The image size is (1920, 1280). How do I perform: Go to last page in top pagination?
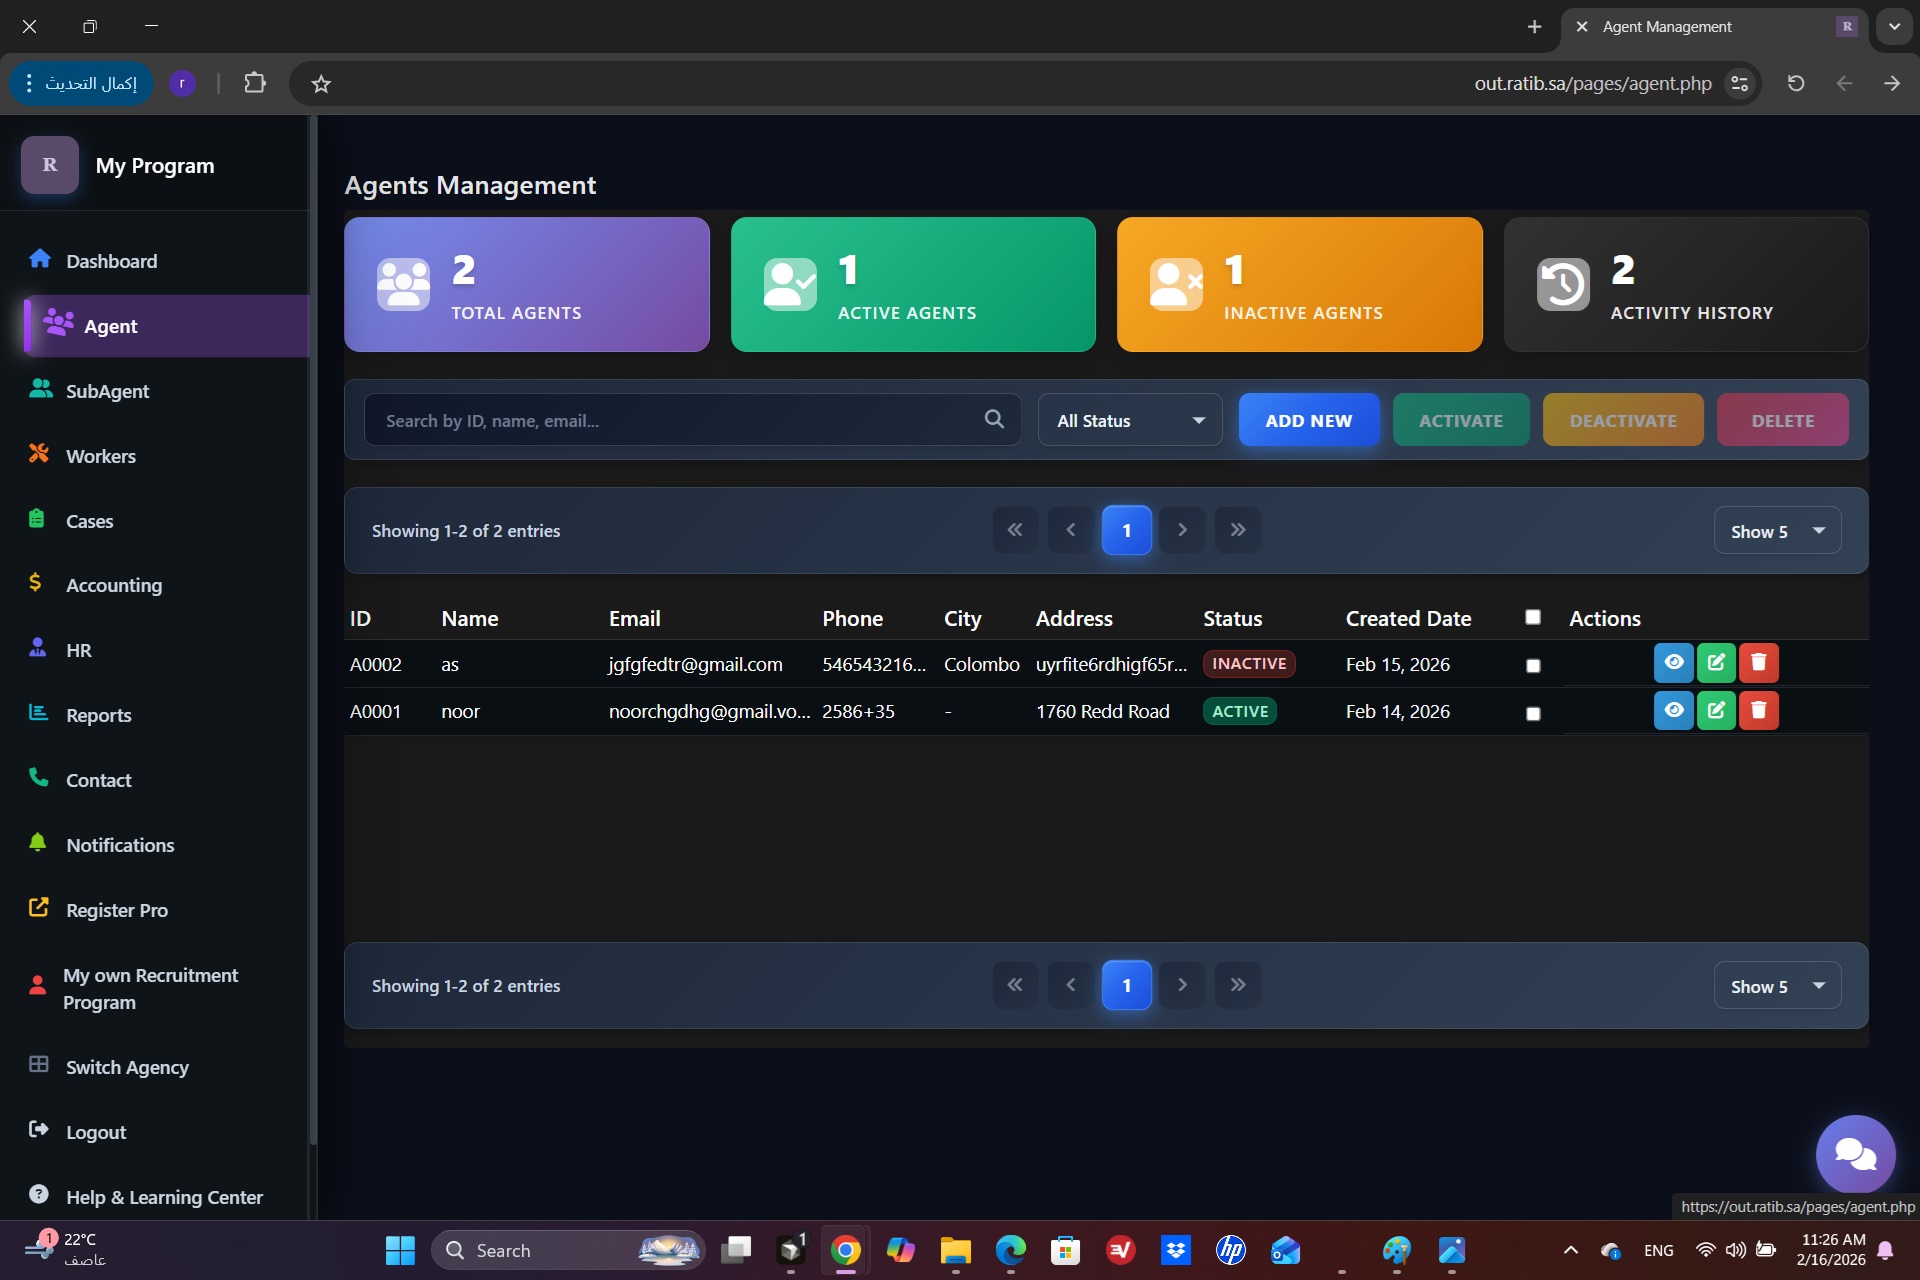pos(1237,530)
